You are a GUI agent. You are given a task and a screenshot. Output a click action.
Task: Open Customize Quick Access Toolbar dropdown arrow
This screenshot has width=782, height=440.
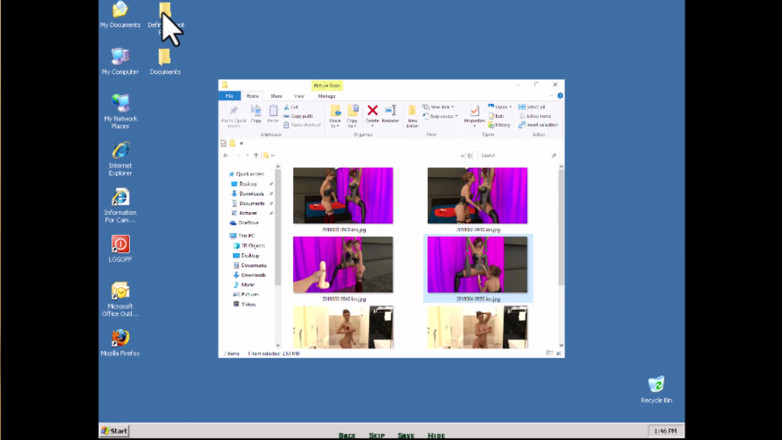(x=241, y=144)
